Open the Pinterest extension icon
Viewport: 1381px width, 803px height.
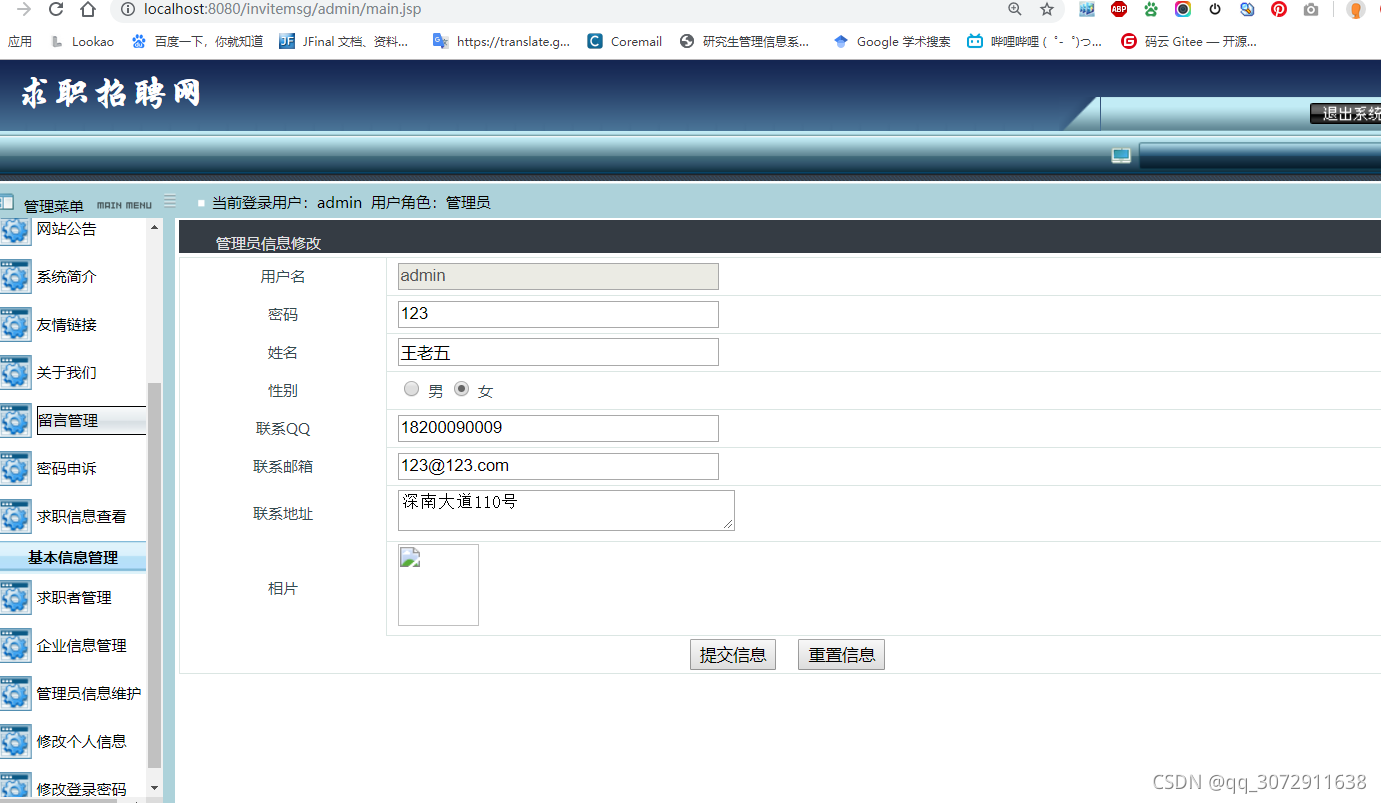tap(1279, 9)
